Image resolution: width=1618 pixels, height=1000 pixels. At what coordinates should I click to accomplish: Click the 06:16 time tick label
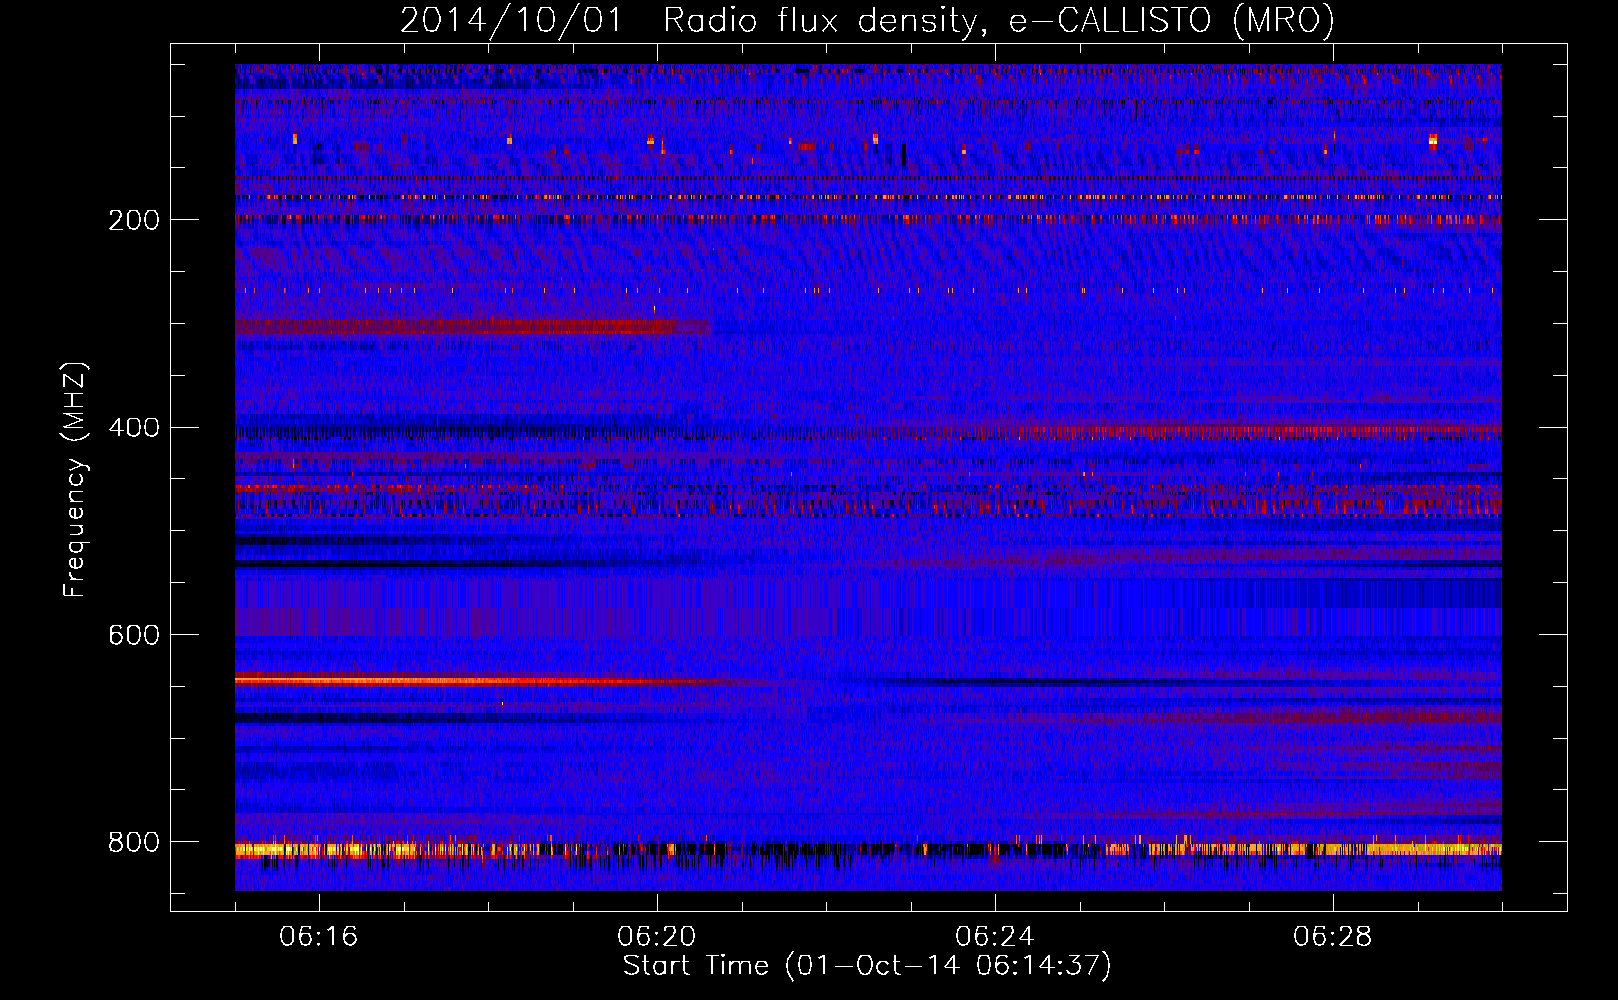click(319, 937)
